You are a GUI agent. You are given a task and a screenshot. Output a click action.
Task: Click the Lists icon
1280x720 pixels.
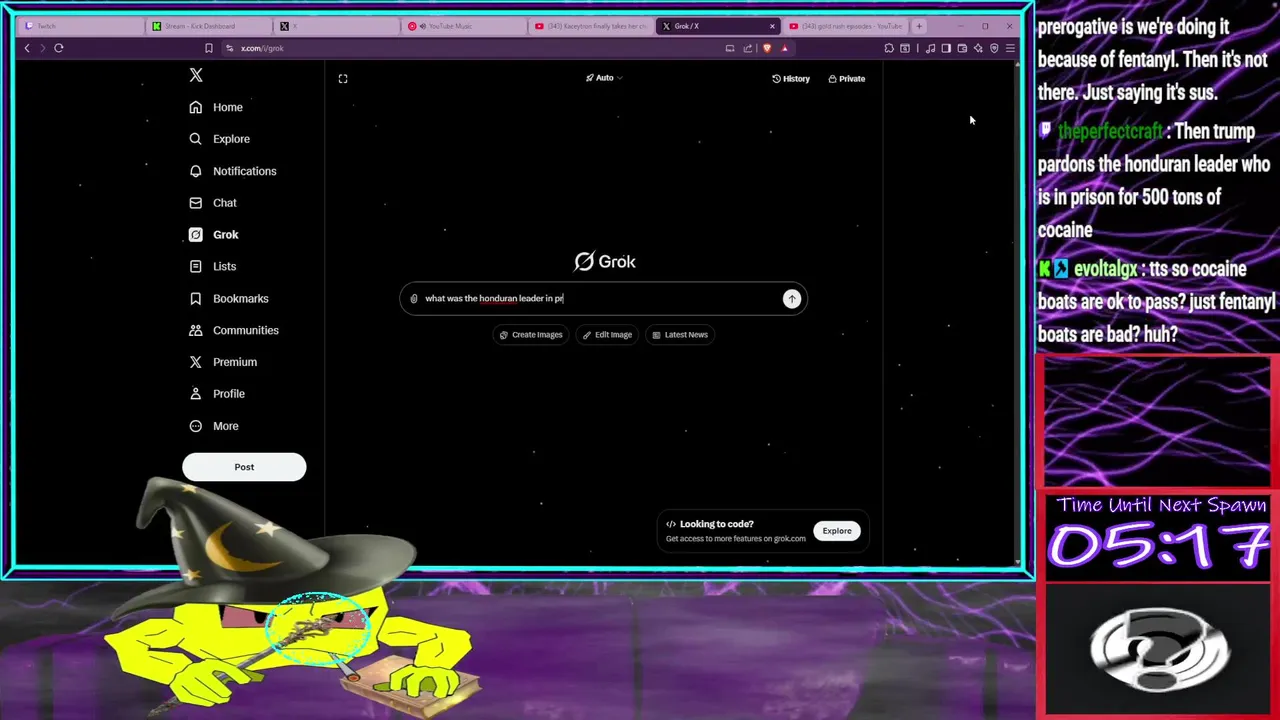click(195, 267)
